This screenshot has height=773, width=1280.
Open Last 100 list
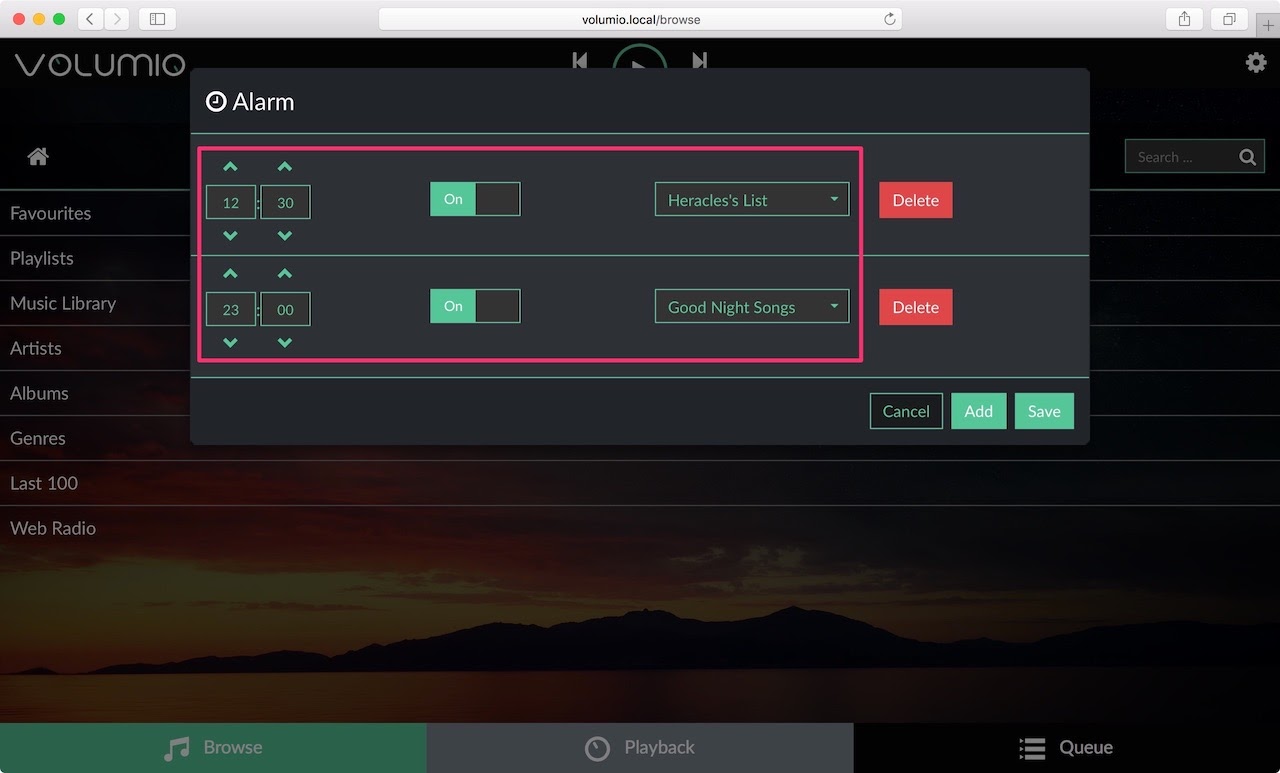pyautogui.click(x=640, y=483)
